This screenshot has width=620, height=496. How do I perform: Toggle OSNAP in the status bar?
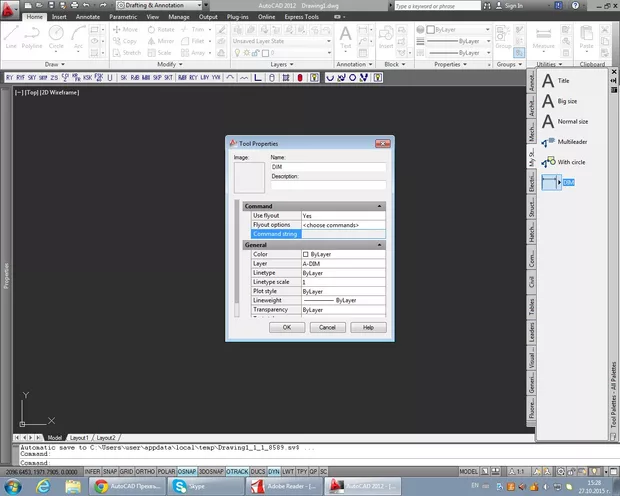[x=187, y=470]
